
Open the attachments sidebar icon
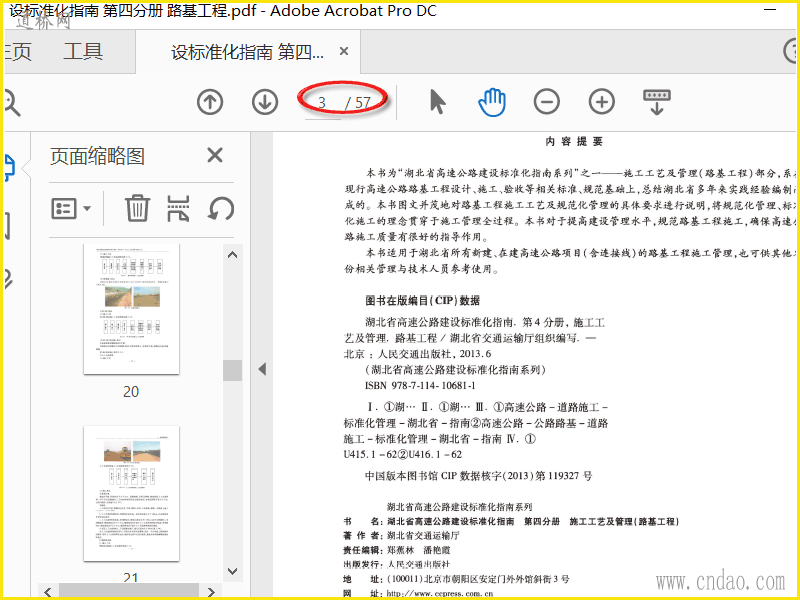point(8,279)
